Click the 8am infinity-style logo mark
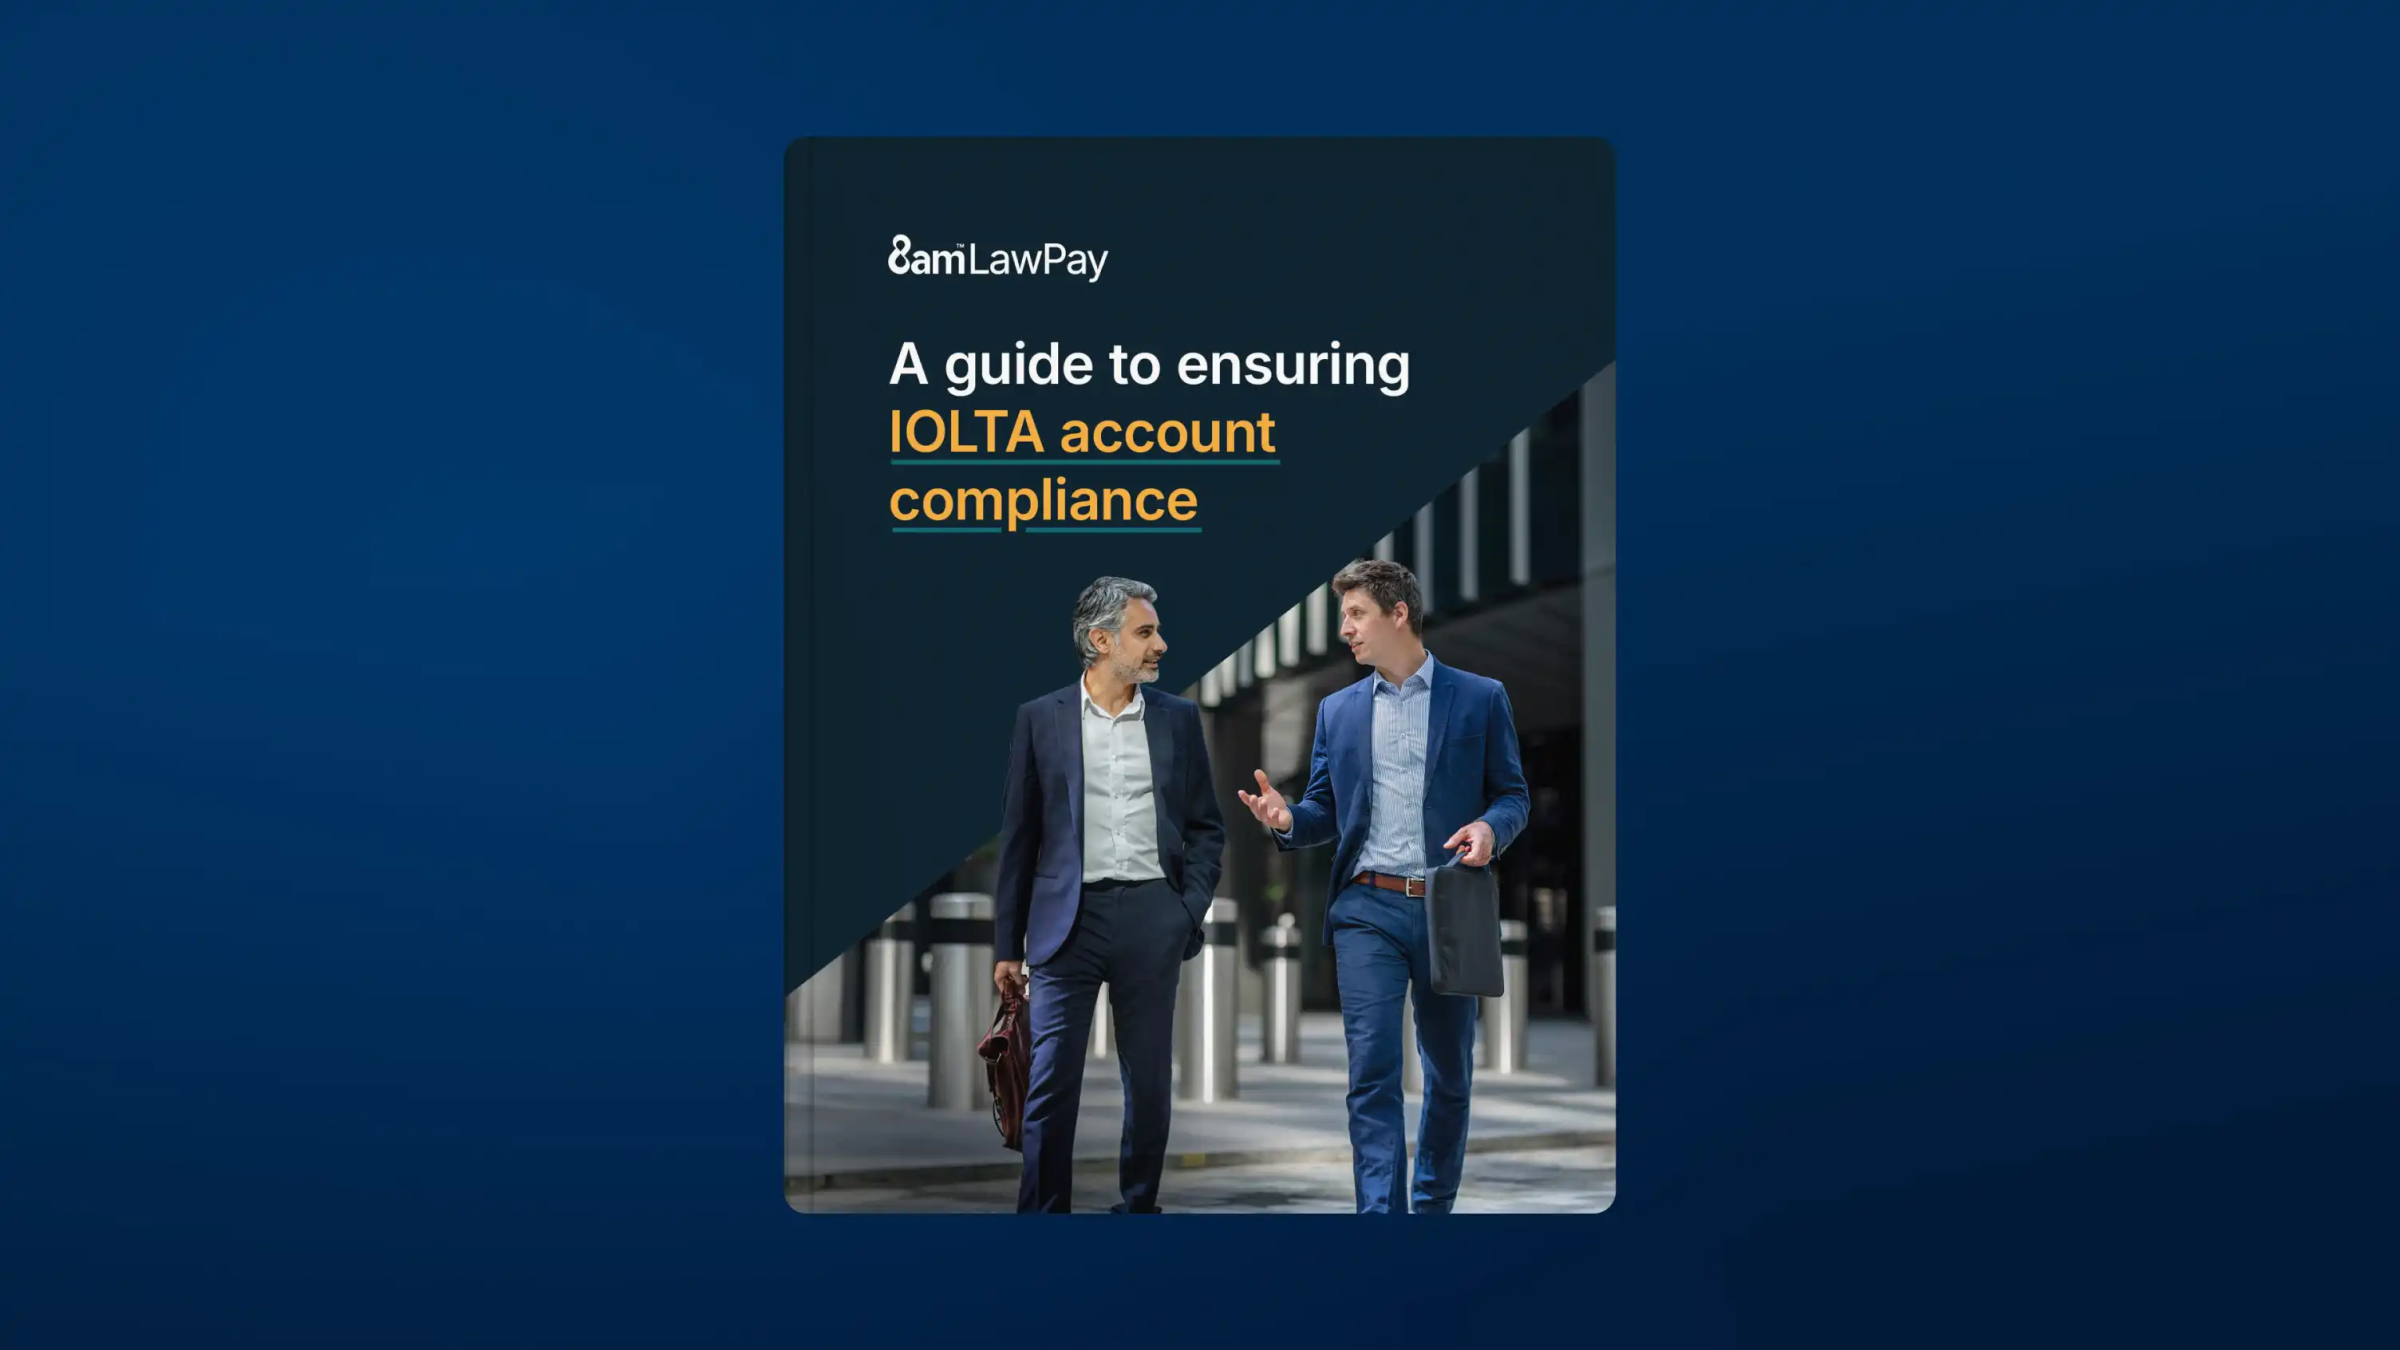Screen dimensions: 2400x1350 [x=900, y=254]
